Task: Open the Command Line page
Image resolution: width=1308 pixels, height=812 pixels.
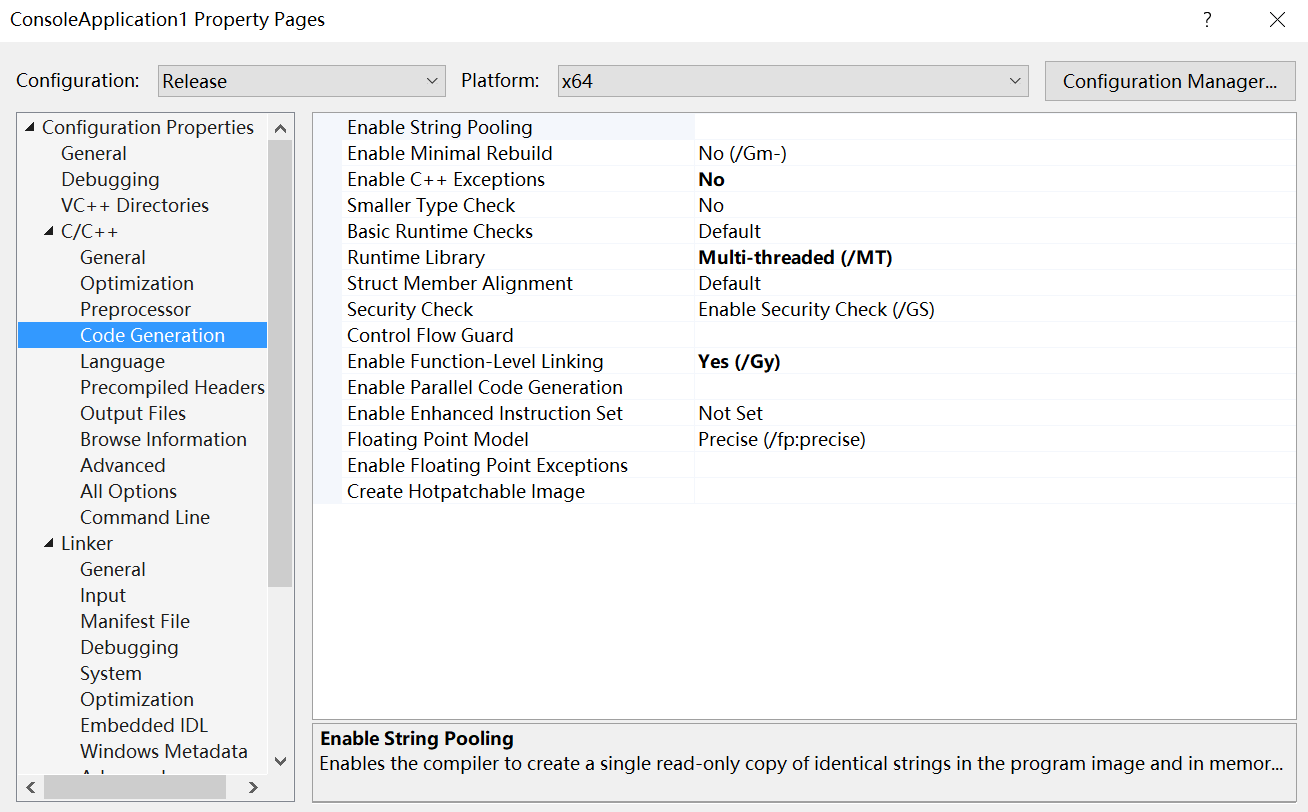Action: click(x=144, y=517)
